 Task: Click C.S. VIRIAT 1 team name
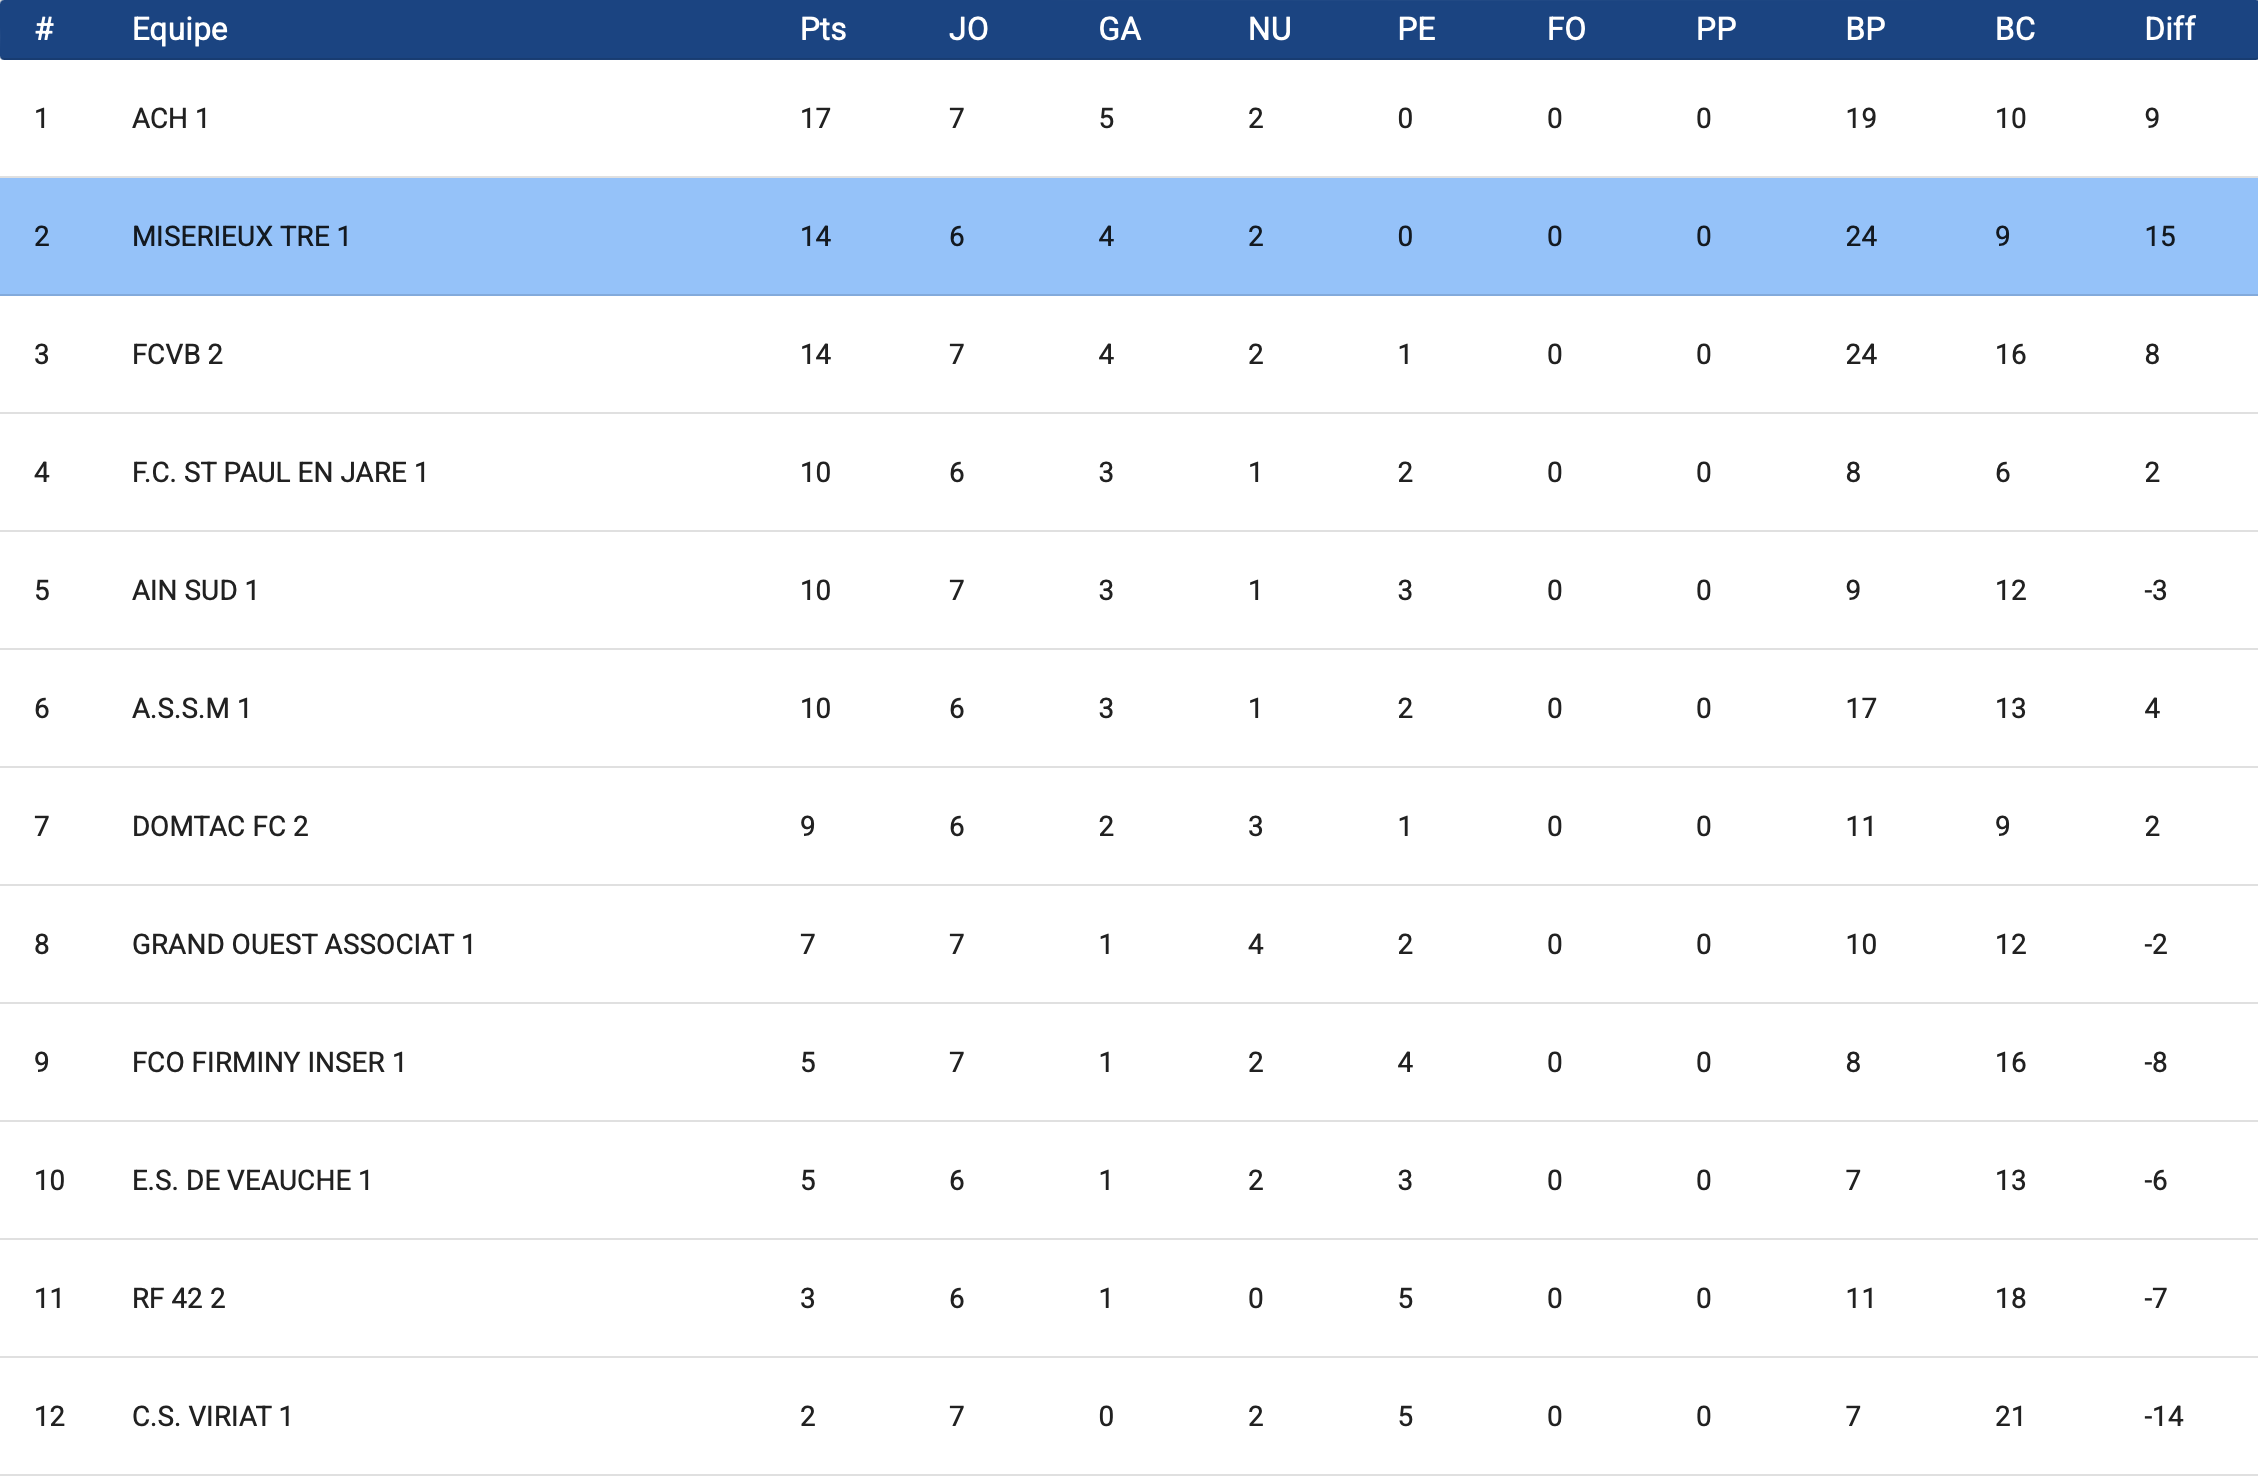coord(212,1417)
